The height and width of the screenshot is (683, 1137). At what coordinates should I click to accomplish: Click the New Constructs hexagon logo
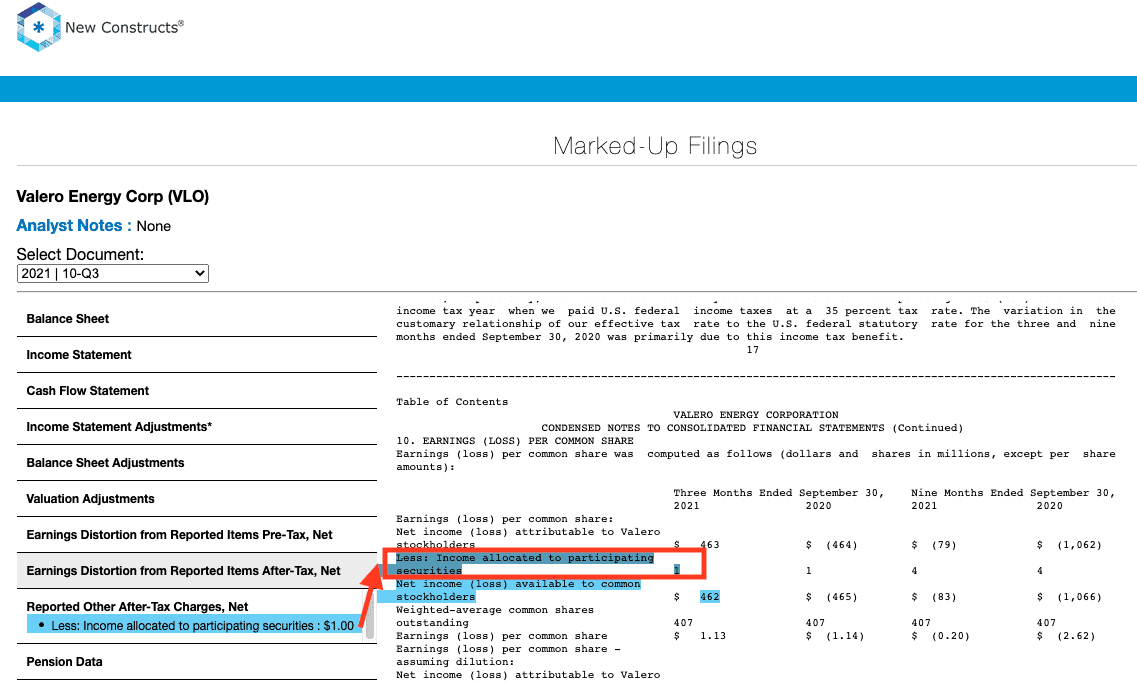coord(38,28)
